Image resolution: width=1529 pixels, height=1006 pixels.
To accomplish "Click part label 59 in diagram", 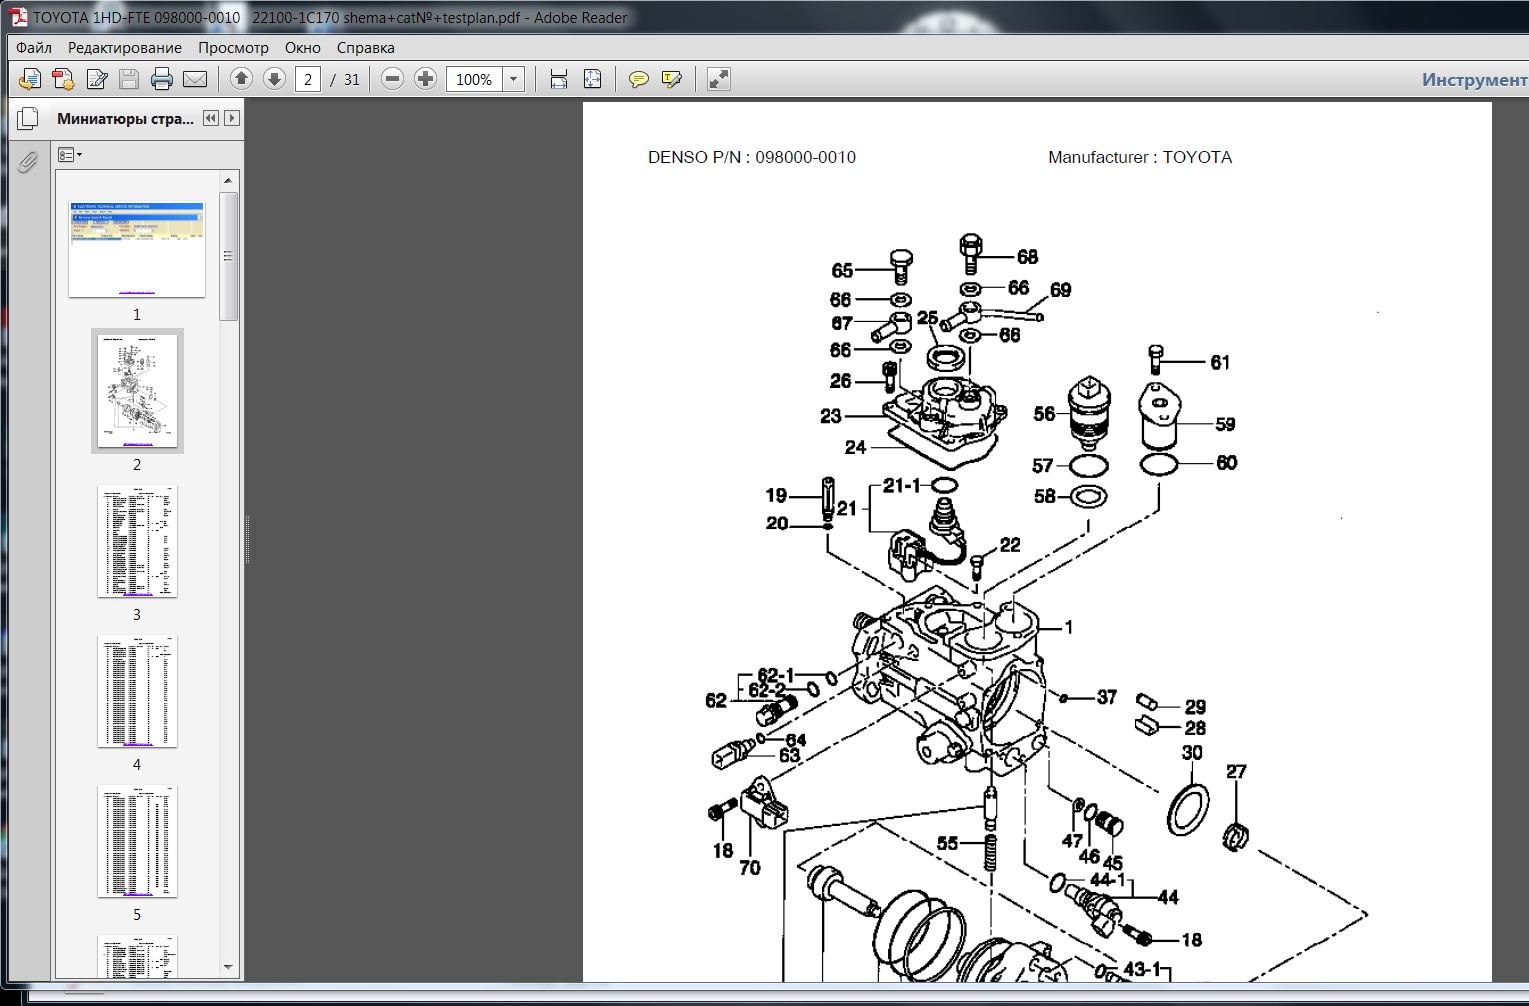I will pyautogui.click(x=1225, y=424).
